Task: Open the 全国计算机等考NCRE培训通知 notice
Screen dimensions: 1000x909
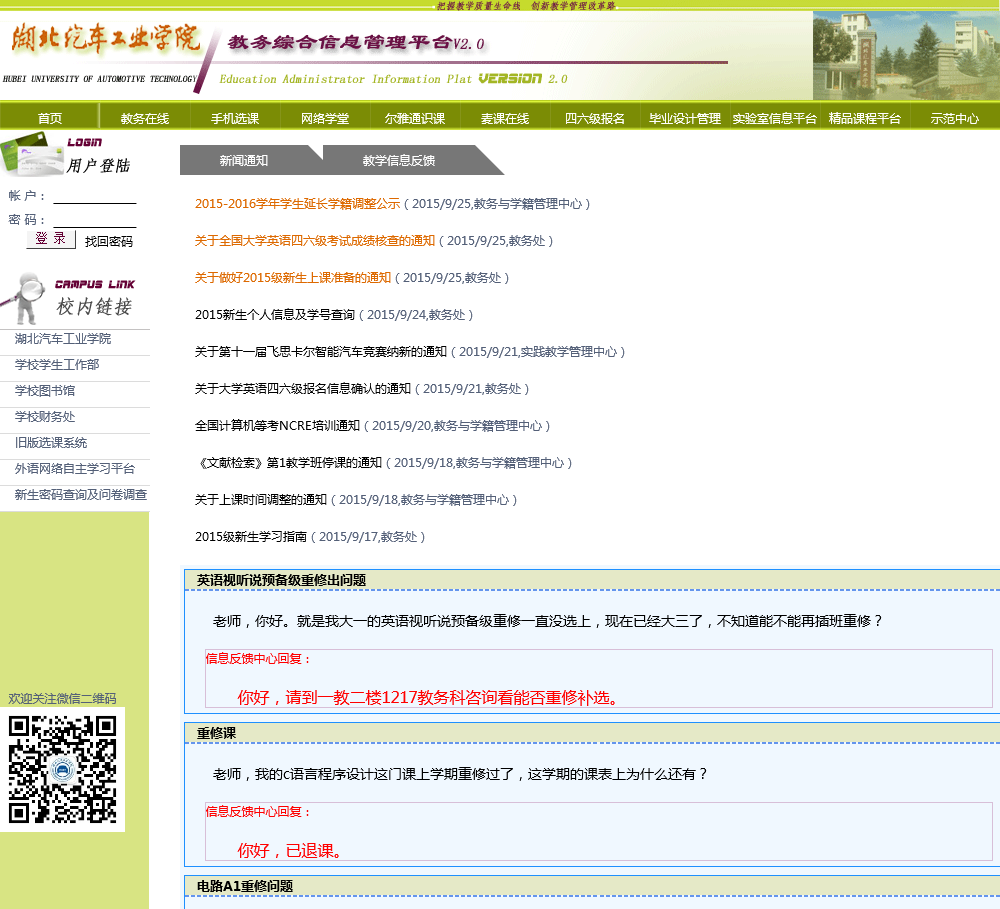Action: tap(277, 425)
